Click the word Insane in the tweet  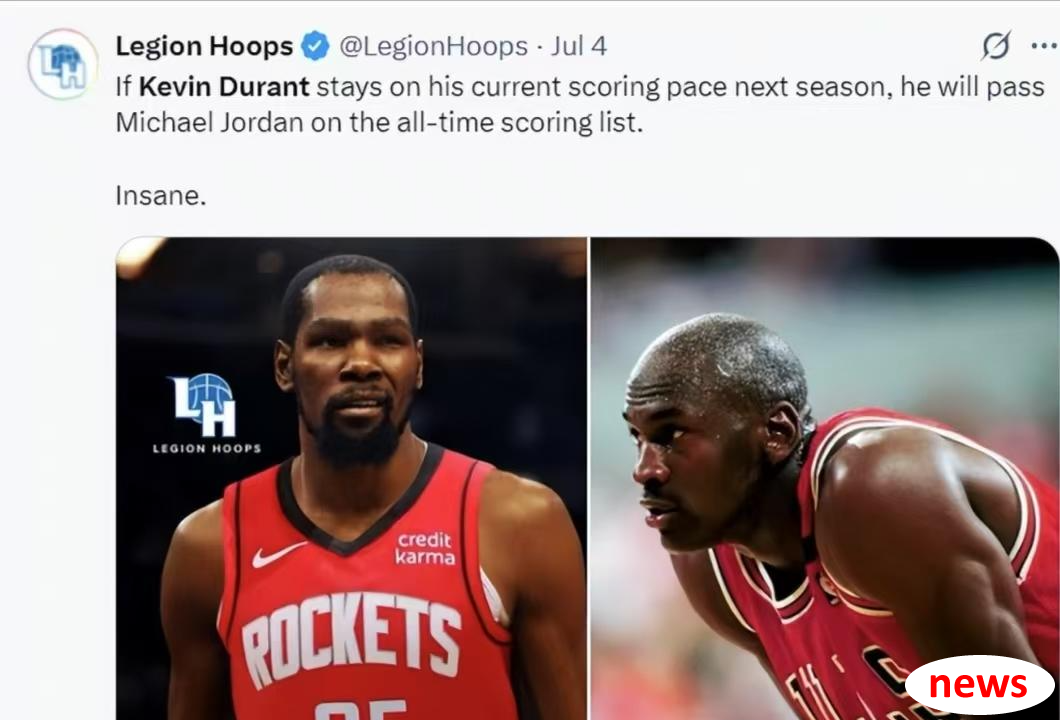tap(160, 195)
